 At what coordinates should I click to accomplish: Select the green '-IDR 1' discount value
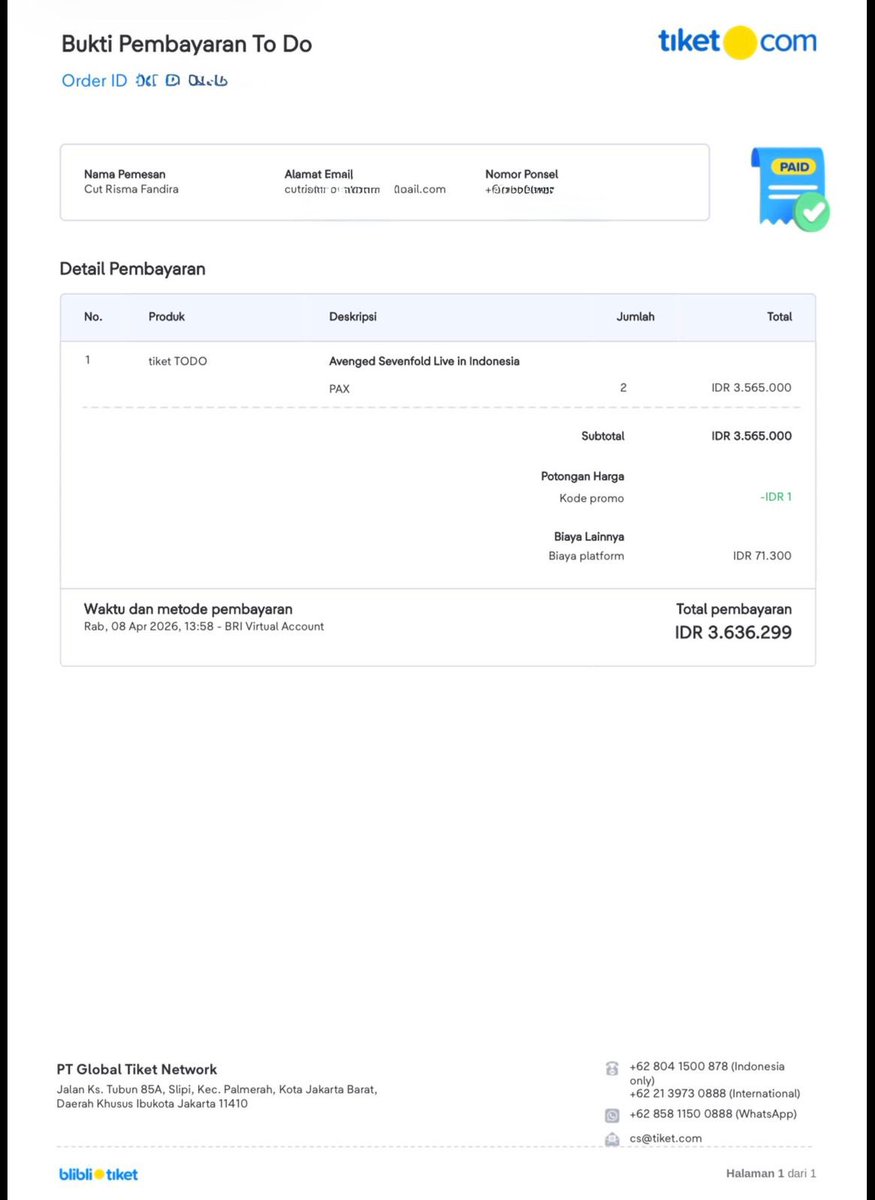tap(776, 497)
